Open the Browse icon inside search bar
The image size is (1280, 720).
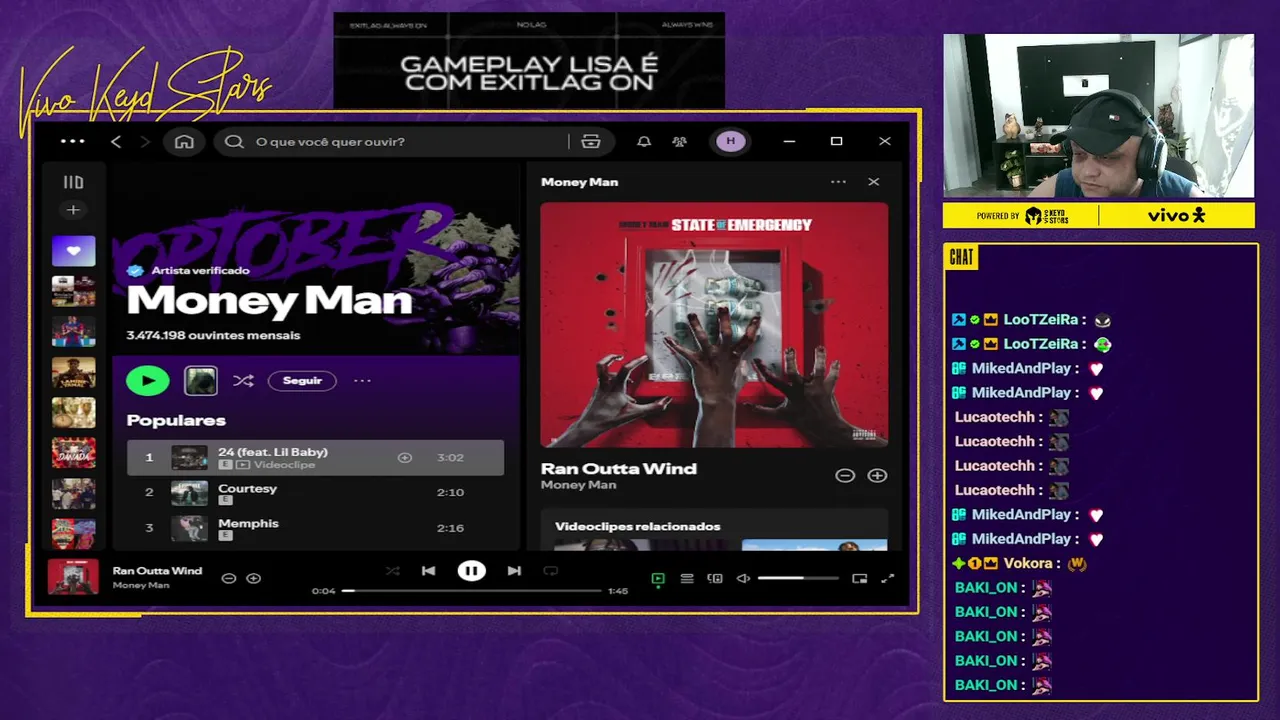click(591, 142)
